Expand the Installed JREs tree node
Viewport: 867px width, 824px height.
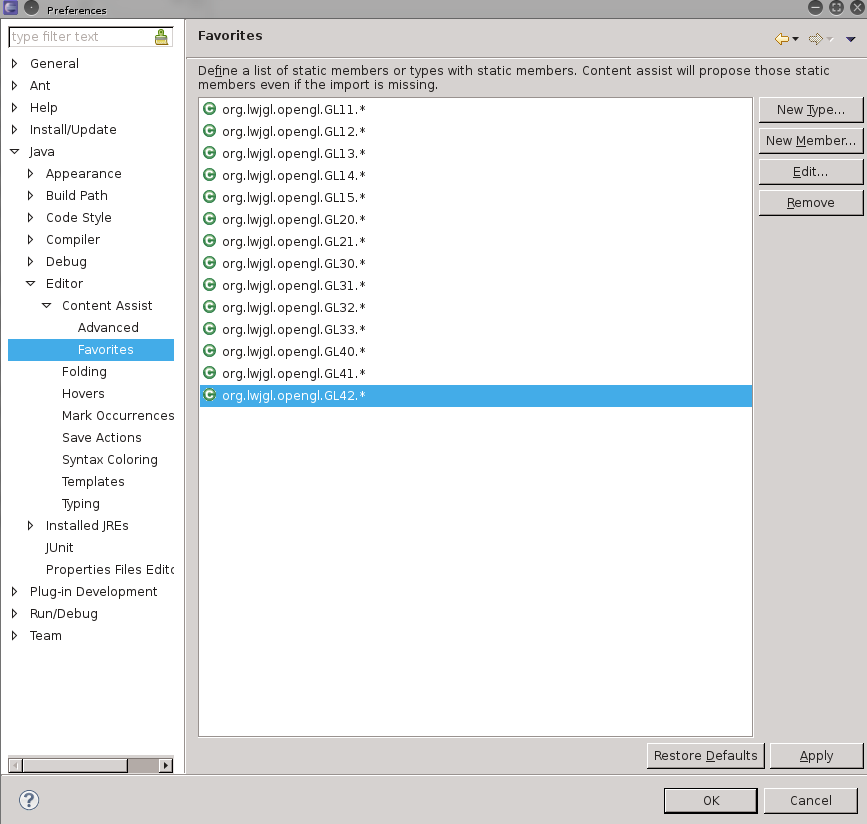point(30,525)
